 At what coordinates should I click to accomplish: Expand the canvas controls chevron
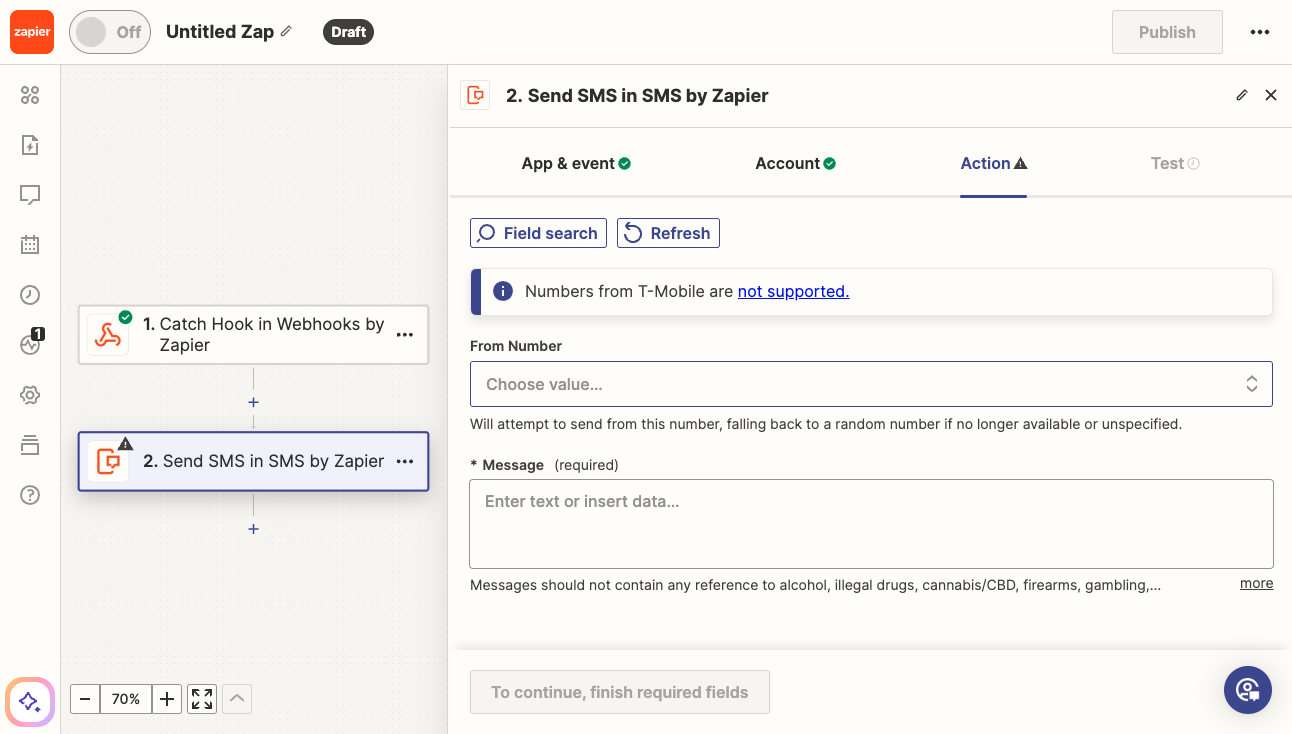click(237, 699)
